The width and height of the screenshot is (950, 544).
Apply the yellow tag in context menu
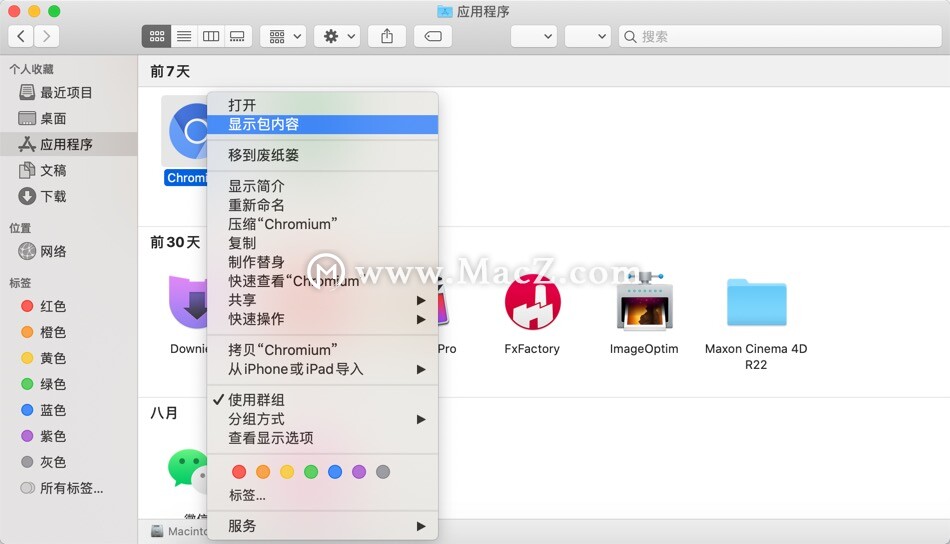(287, 472)
